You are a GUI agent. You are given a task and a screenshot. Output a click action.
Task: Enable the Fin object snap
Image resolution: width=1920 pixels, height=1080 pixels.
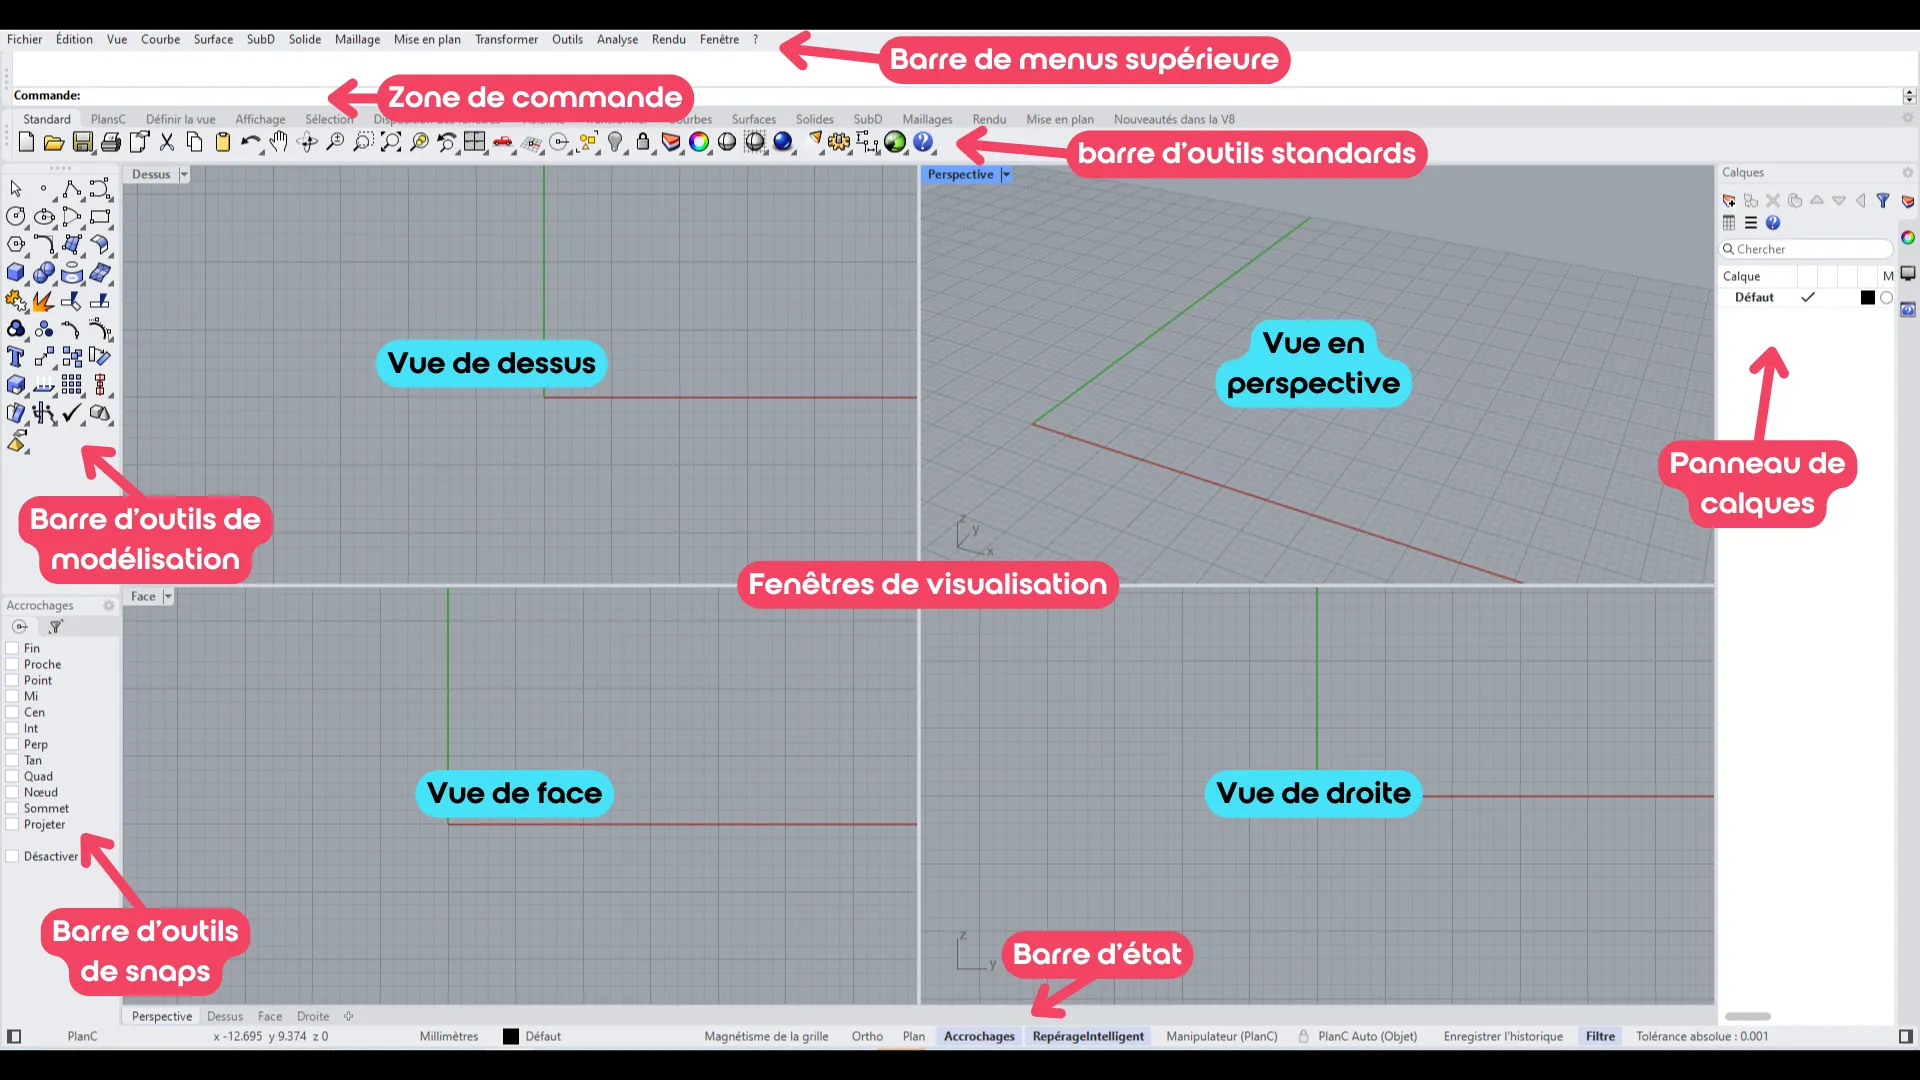pos(13,648)
